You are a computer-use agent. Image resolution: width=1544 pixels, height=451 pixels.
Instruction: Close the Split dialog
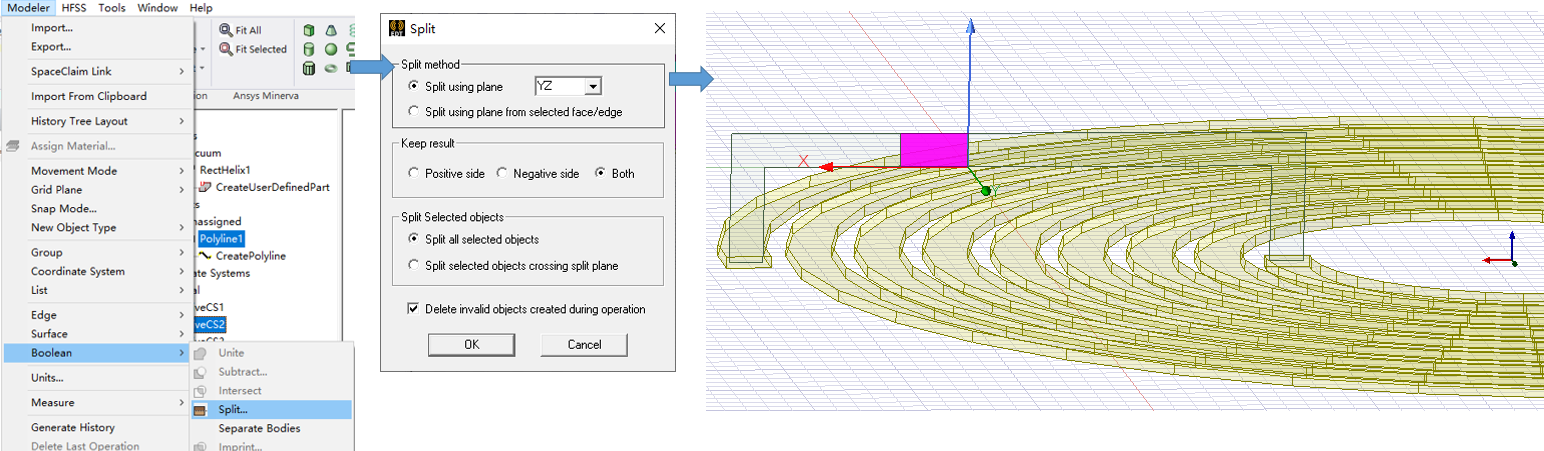[659, 29]
